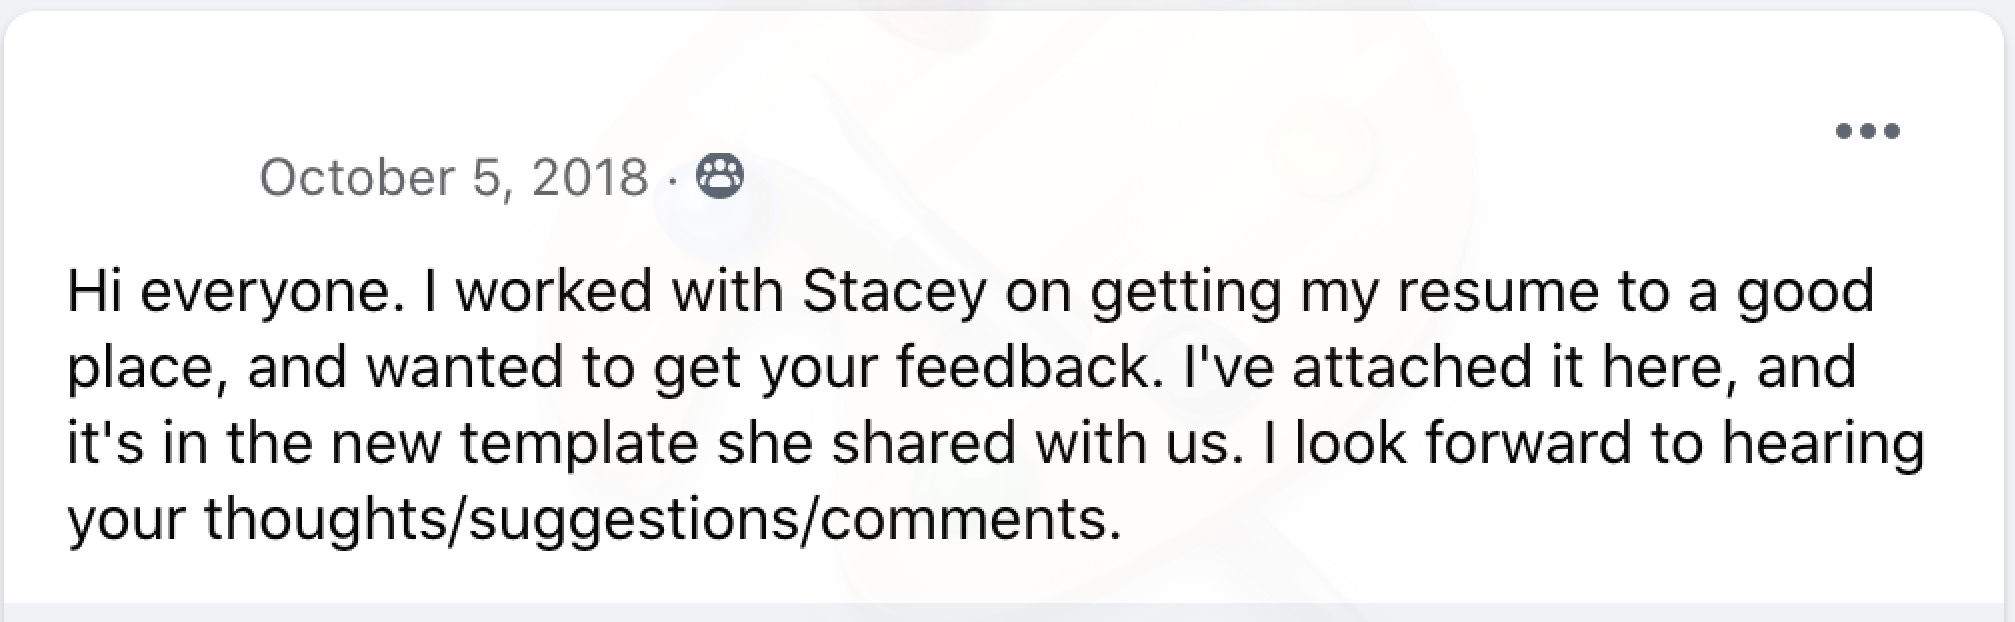Click the word "October" in the post date
The height and width of the screenshot is (622, 2015).
click(x=357, y=178)
